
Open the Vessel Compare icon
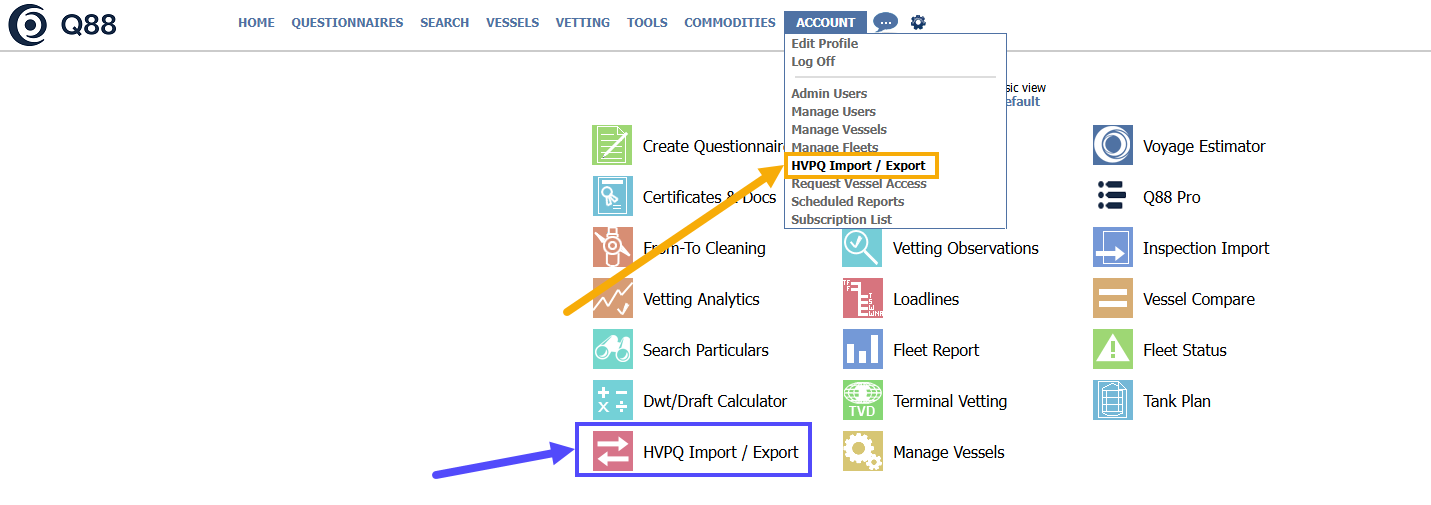point(1112,299)
